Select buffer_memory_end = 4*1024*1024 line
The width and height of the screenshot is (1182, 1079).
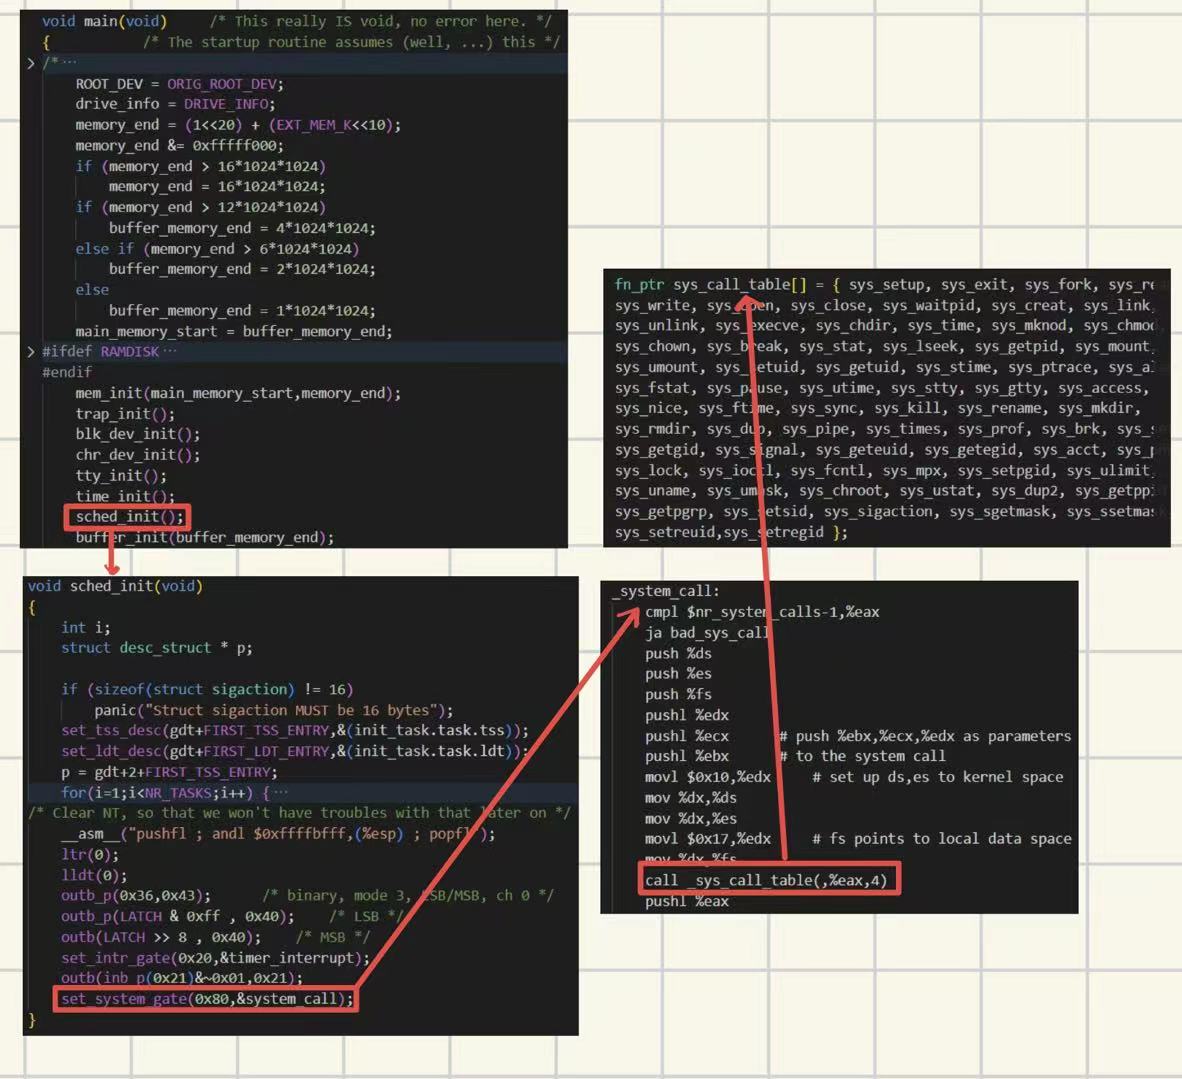click(242, 228)
